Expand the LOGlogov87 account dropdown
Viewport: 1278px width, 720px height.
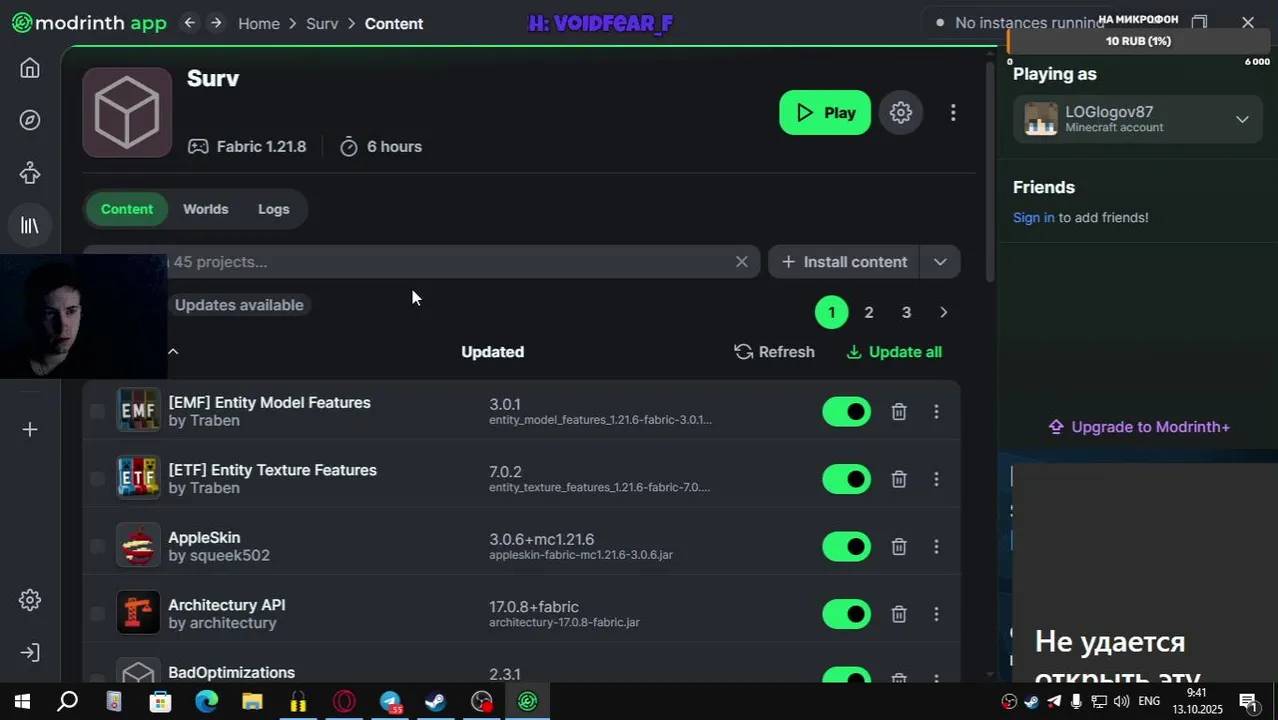(1242, 119)
